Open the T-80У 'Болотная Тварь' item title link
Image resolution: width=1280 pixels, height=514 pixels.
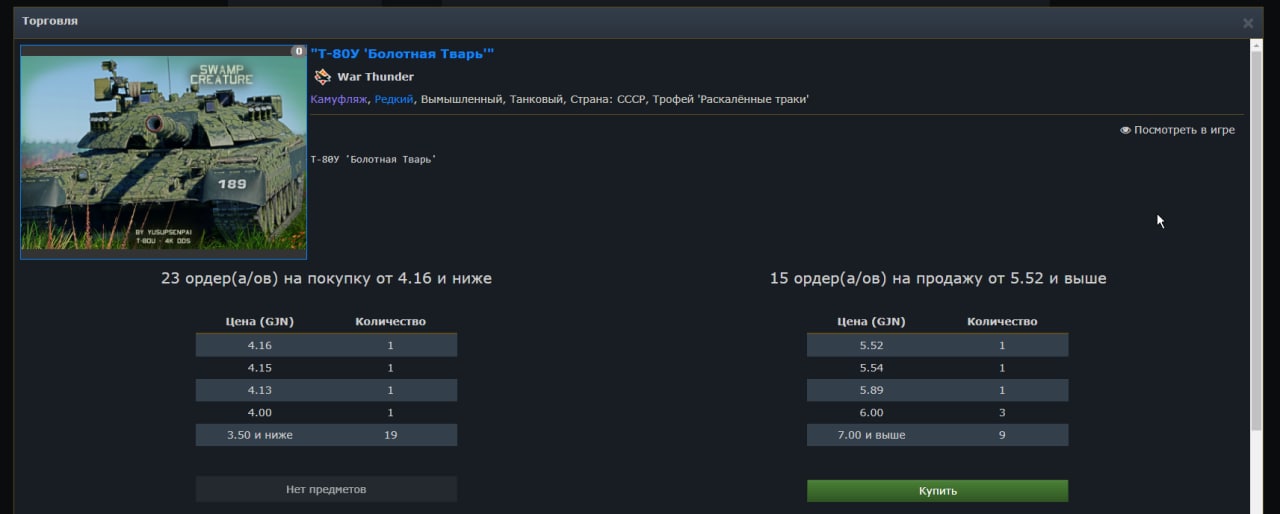click(x=402, y=54)
